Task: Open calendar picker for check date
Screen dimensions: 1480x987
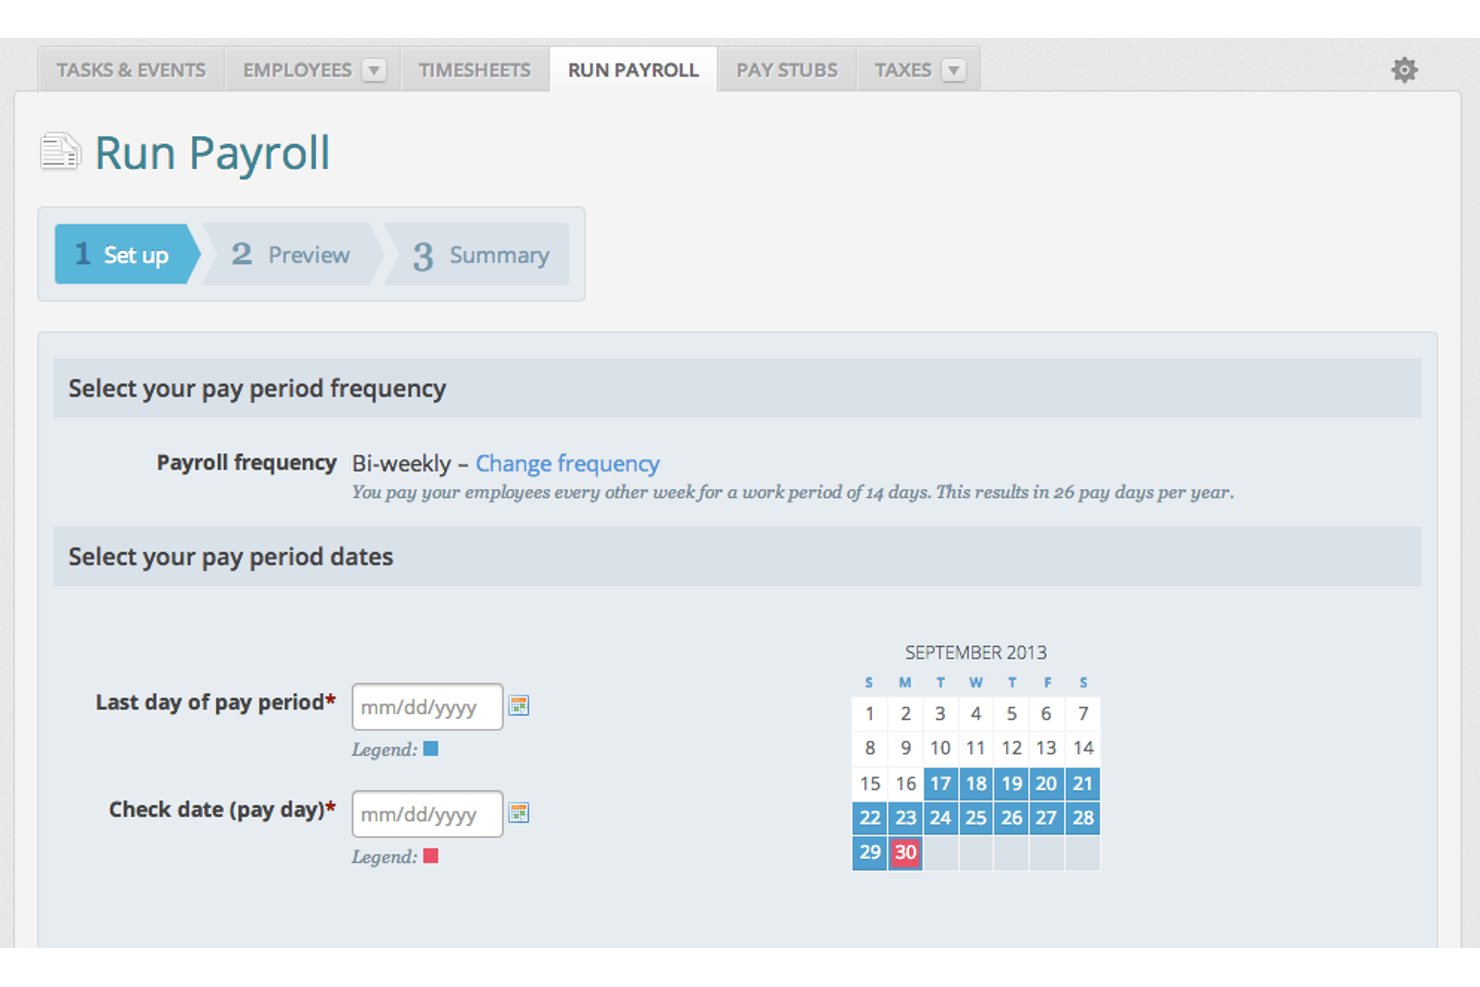Action: [519, 813]
